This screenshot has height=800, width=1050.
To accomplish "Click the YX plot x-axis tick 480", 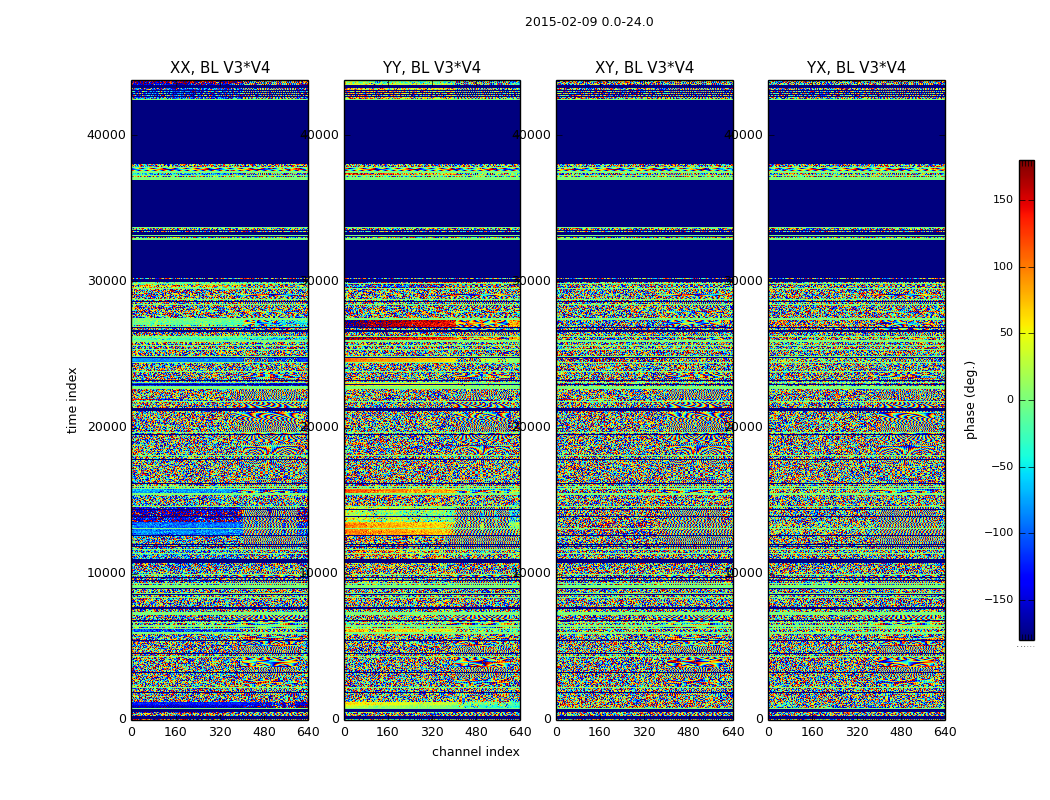I will pos(901,732).
